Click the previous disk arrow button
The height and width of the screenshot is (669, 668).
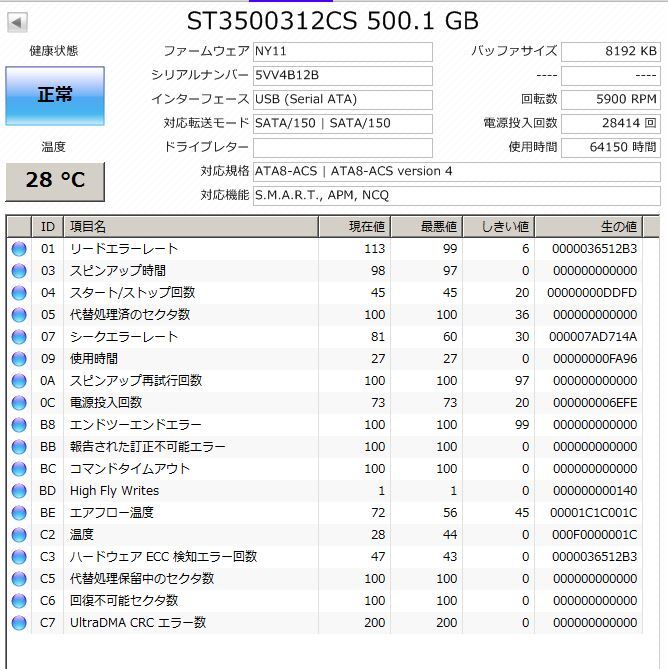click(17, 23)
